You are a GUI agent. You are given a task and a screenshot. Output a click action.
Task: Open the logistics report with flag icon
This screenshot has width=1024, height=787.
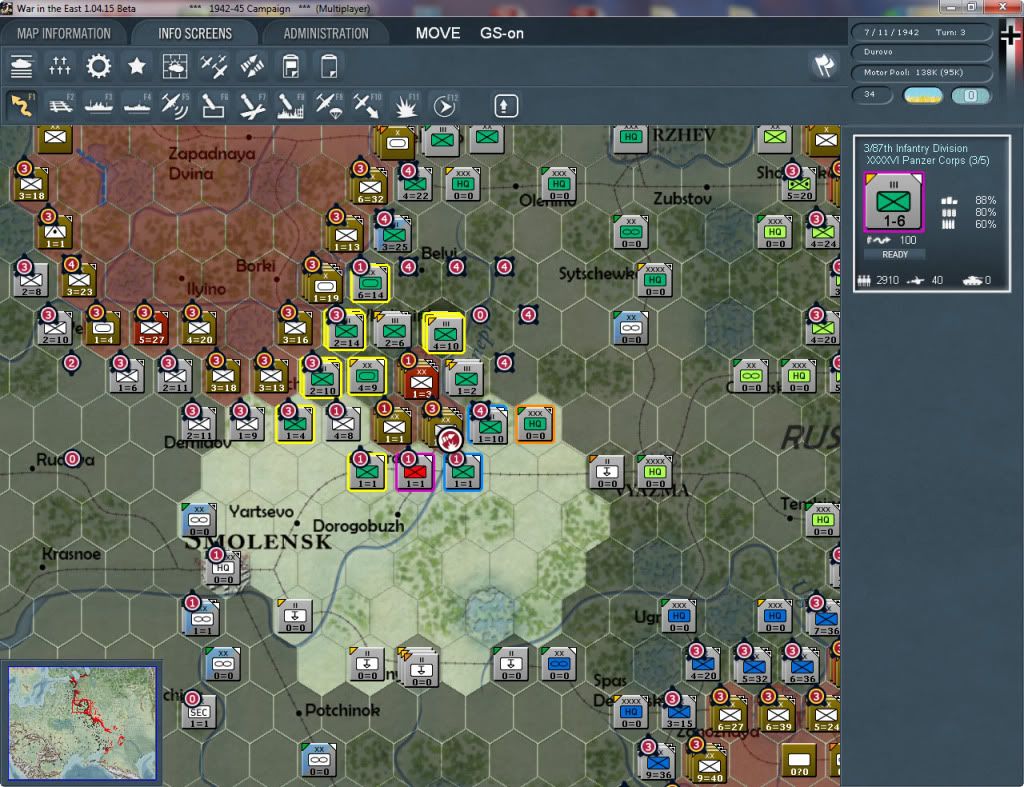pos(291,67)
